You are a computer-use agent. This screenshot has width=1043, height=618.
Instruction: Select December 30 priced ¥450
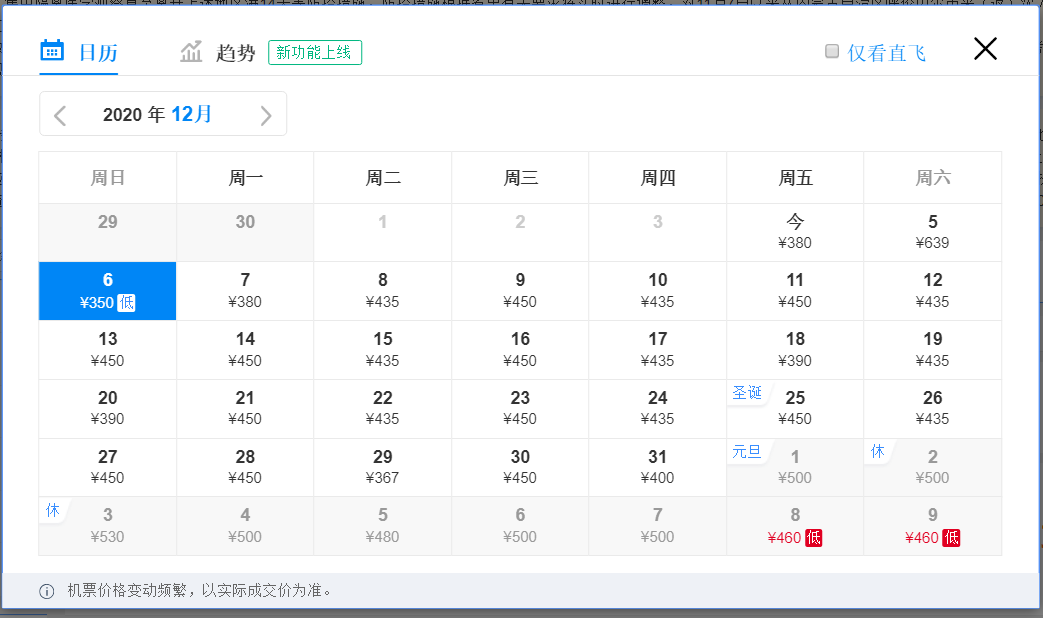tap(520, 467)
